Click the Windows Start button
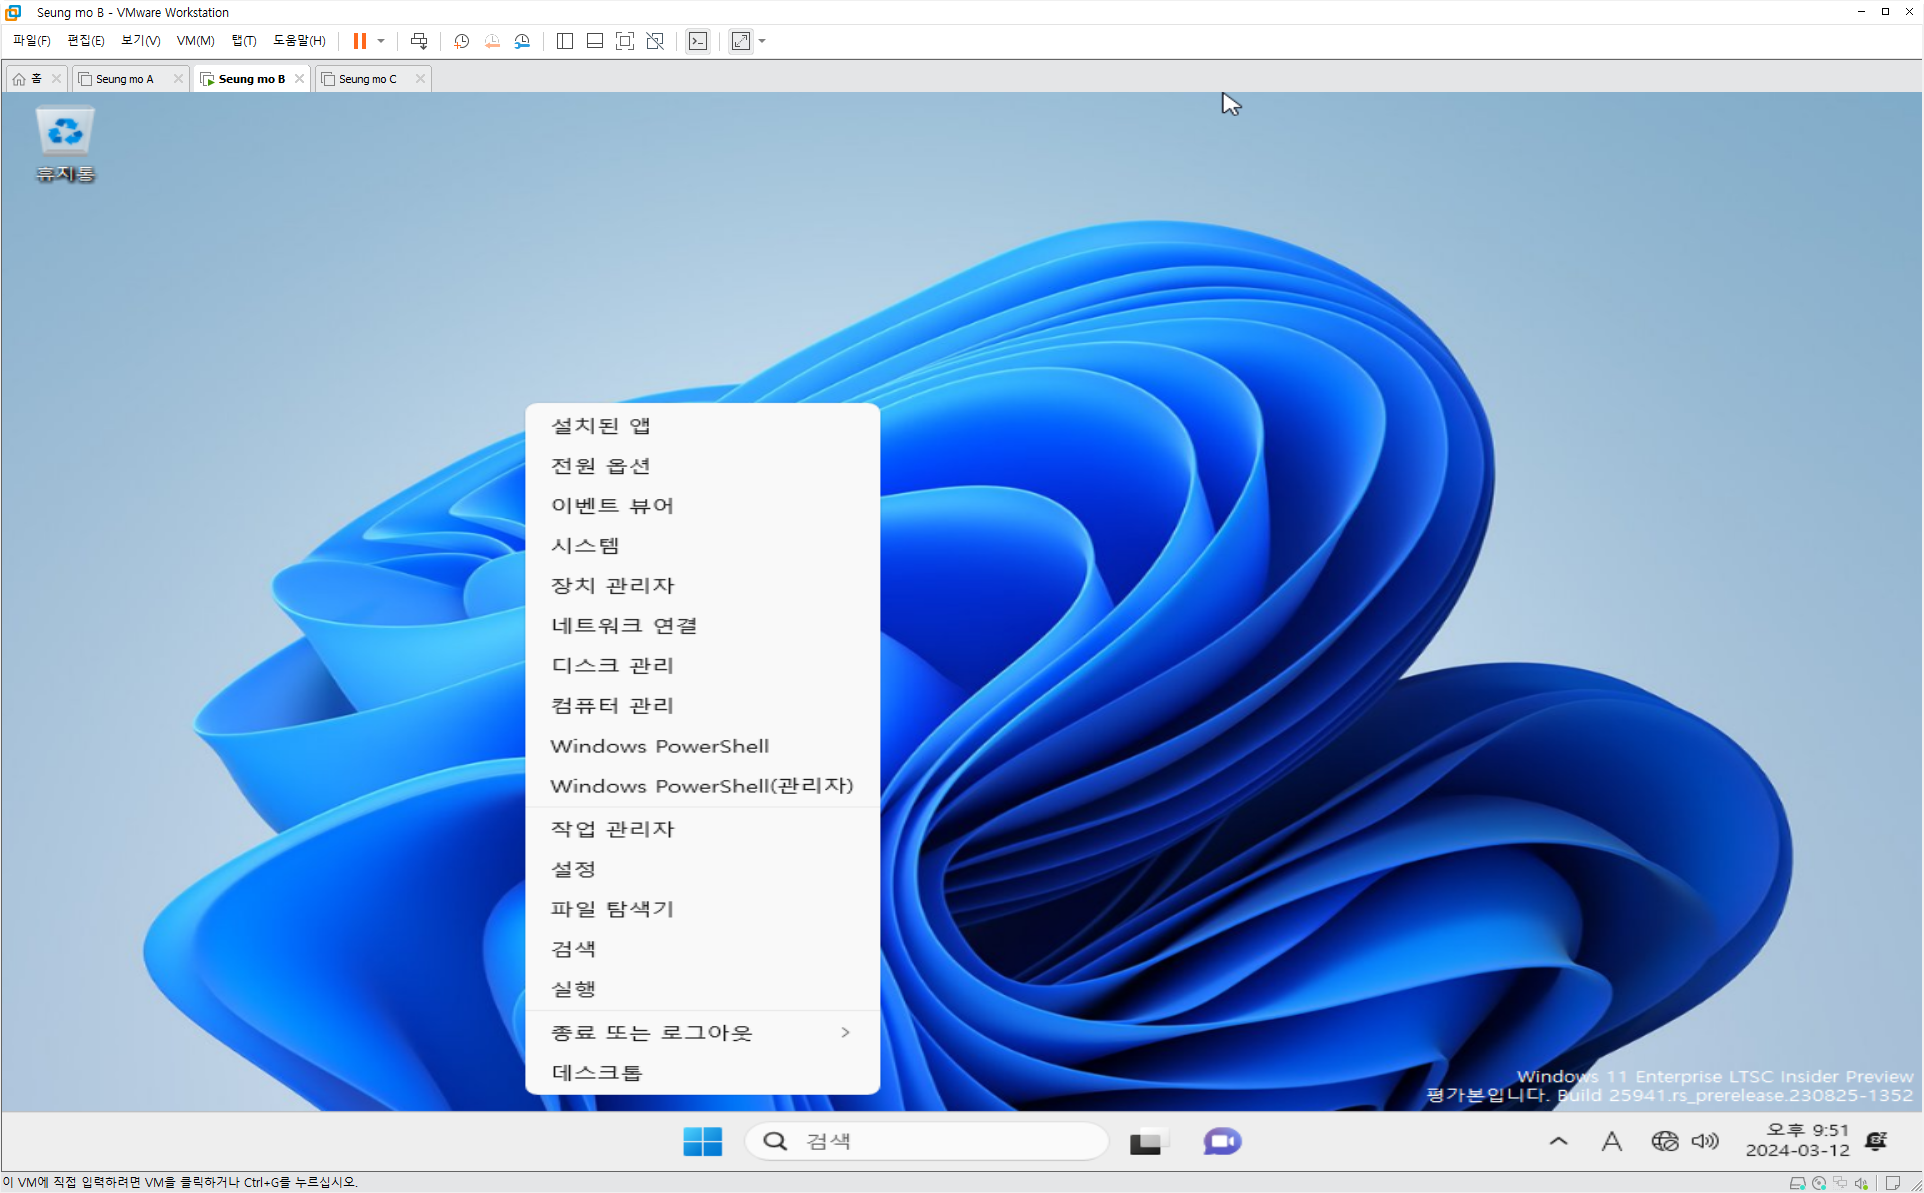Viewport: 1924px width, 1193px height. pos(702,1141)
